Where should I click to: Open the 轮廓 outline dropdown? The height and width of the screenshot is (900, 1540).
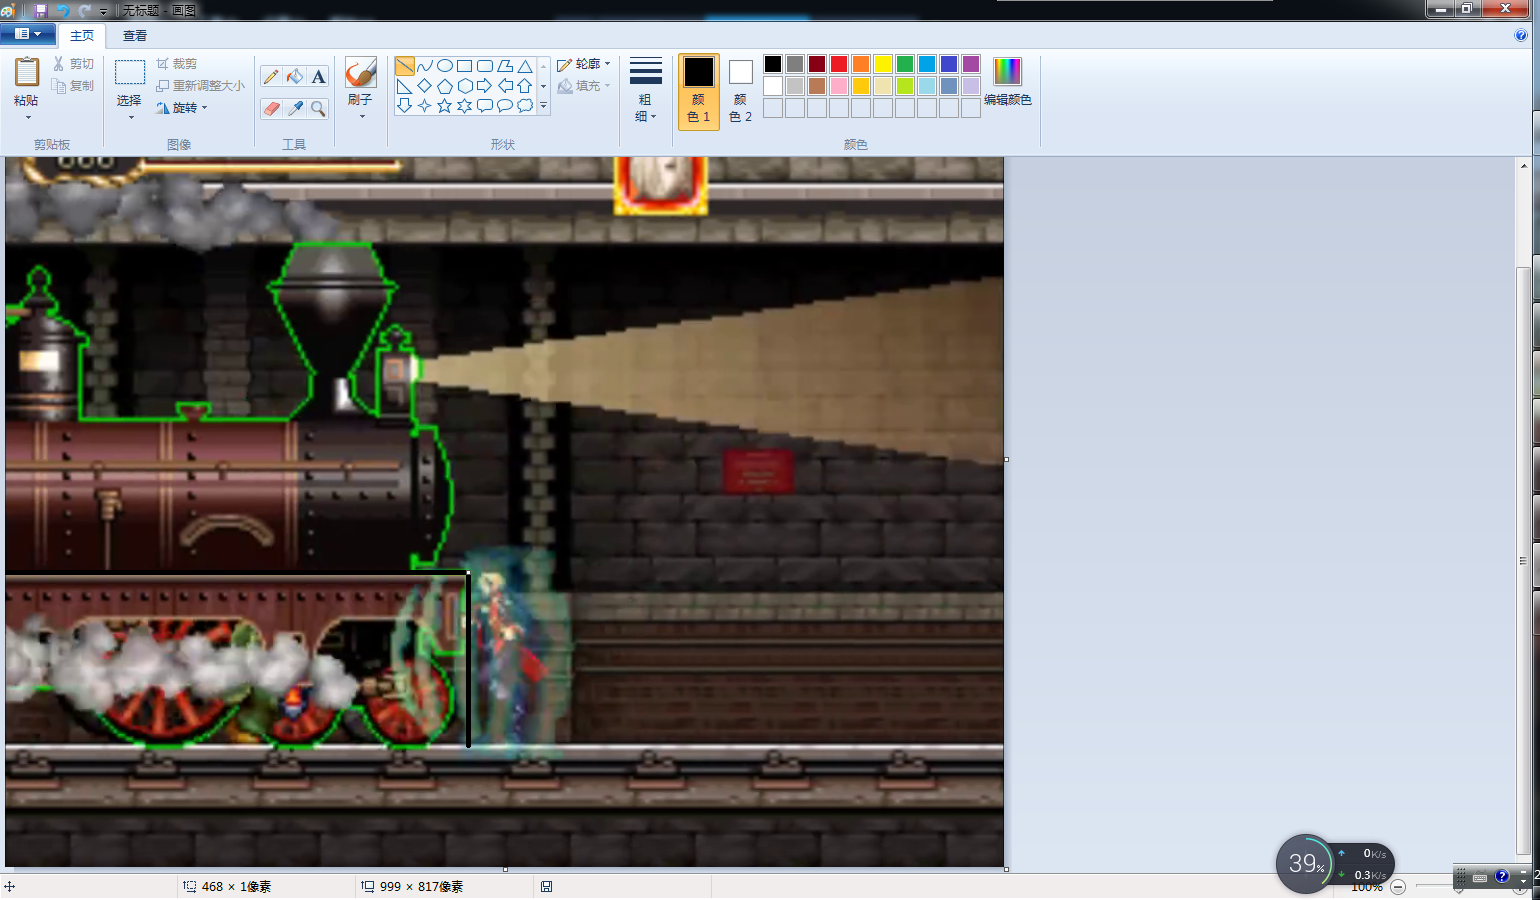click(x=584, y=64)
